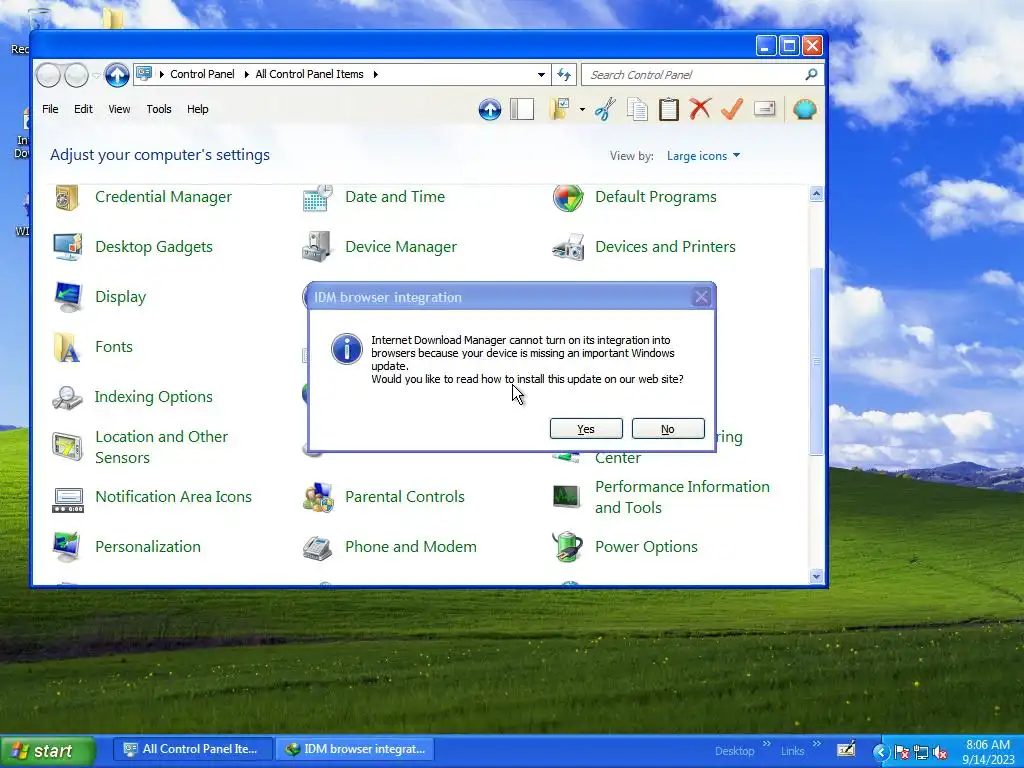Click the Back navigation button

tap(48, 75)
